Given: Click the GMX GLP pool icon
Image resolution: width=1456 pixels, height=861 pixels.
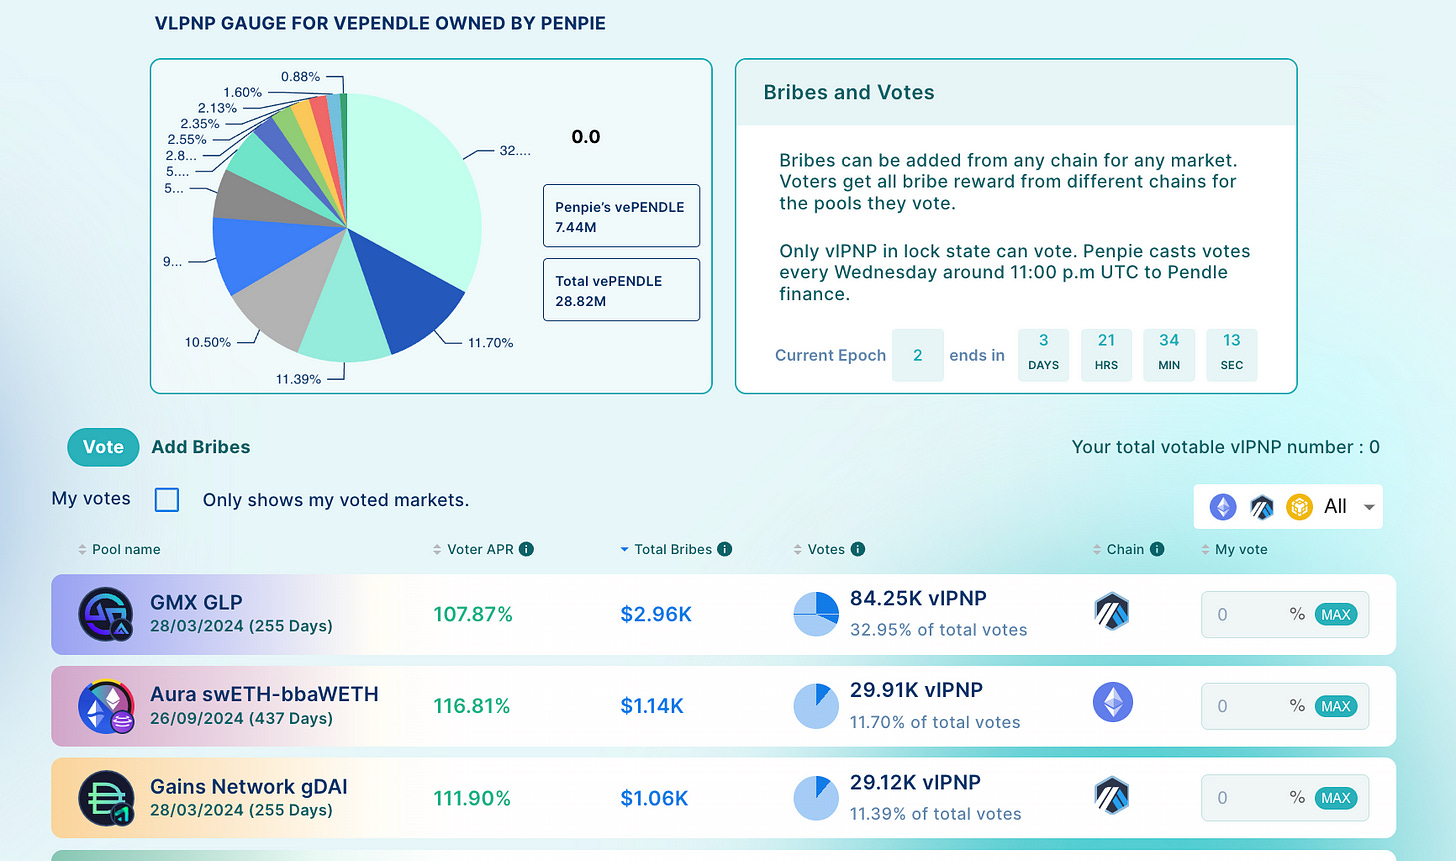Looking at the screenshot, I should point(106,614).
